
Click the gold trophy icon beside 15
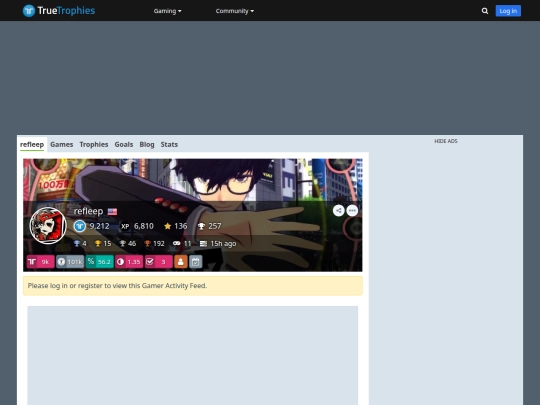click(x=98, y=243)
